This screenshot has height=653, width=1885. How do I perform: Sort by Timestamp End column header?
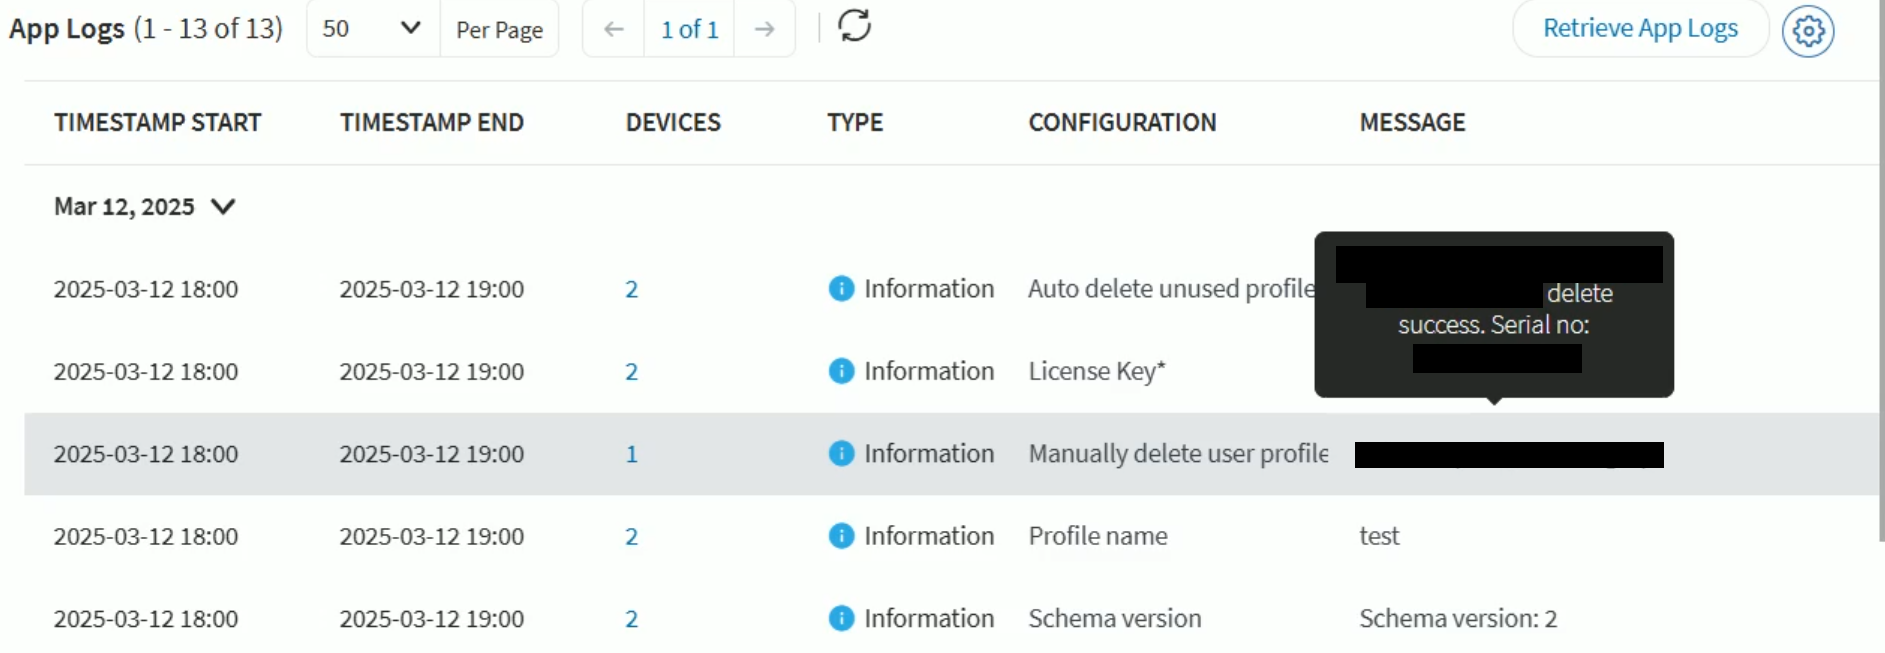[431, 123]
